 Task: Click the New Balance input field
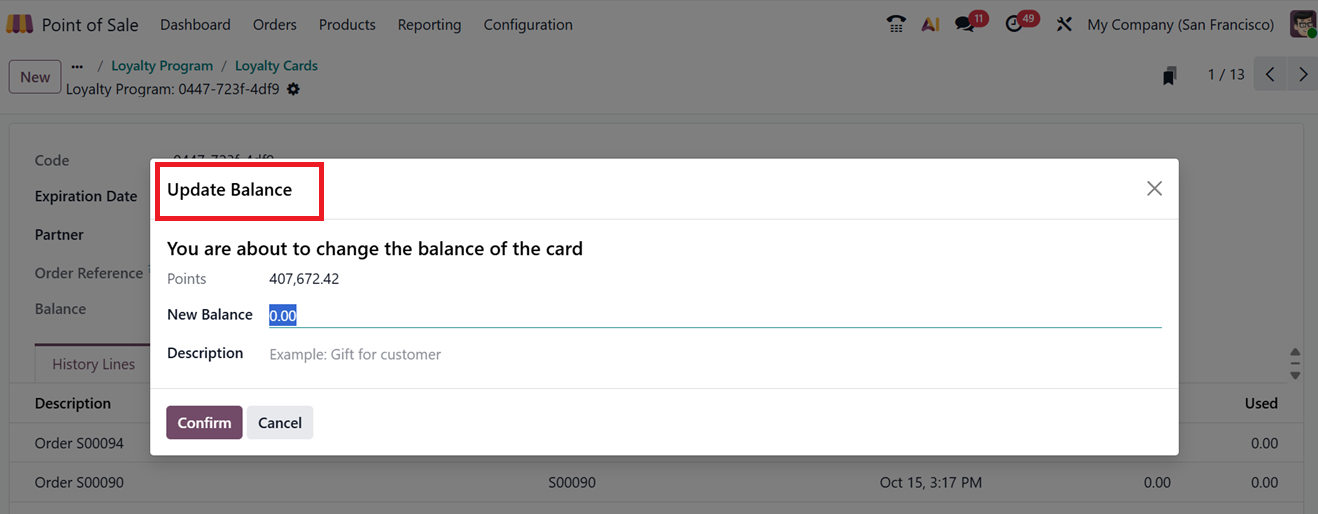(714, 315)
